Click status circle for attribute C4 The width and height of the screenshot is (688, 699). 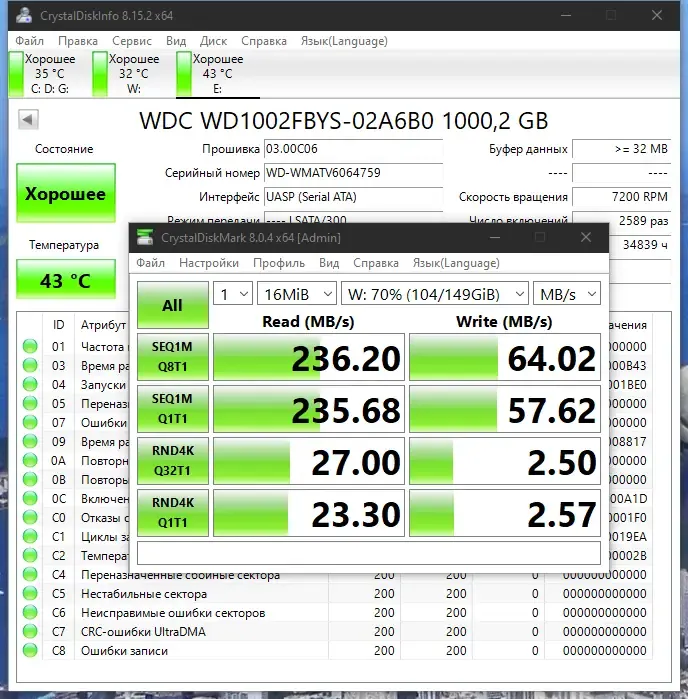(30, 574)
